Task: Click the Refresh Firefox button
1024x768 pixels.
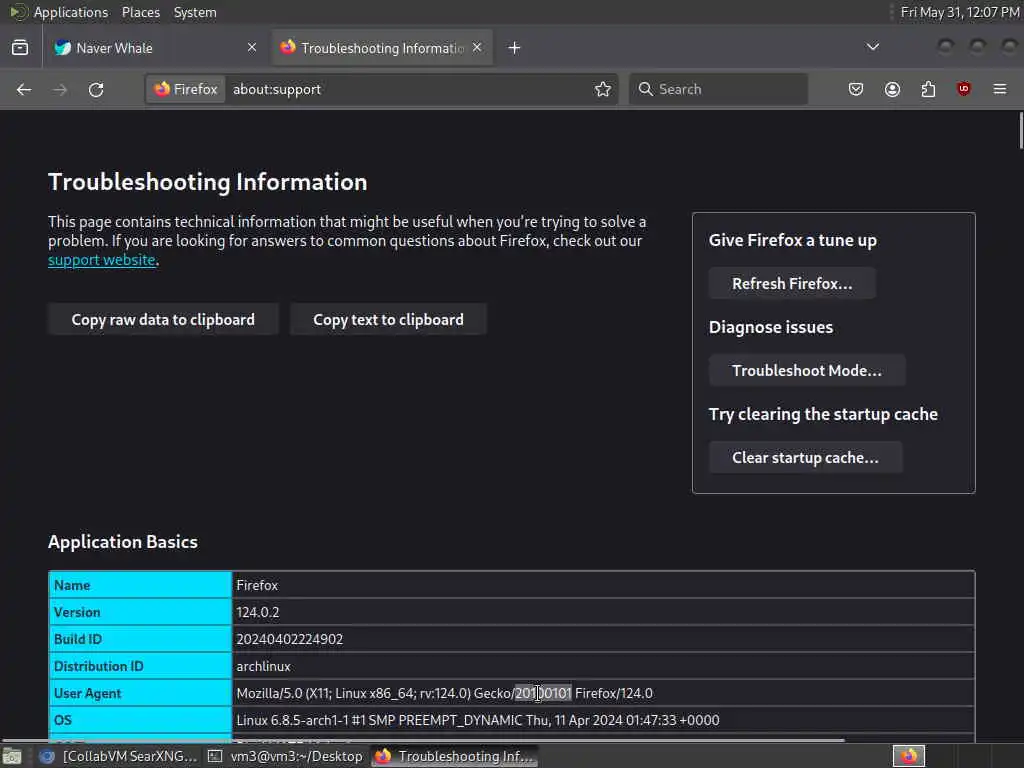Action: point(792,283)
